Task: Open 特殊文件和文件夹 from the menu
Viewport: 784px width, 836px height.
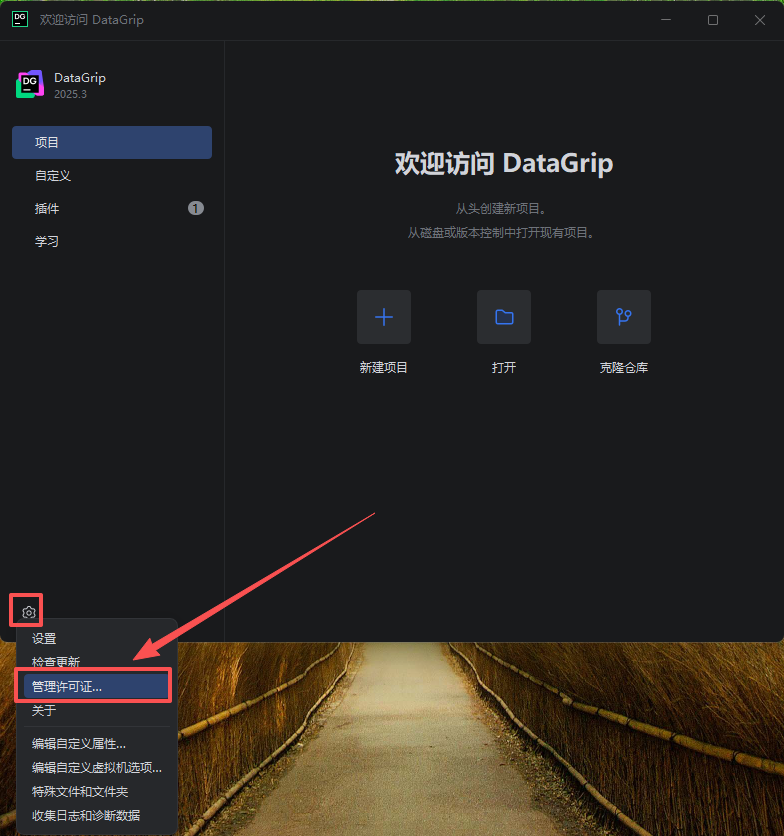Action: [97, 791]
